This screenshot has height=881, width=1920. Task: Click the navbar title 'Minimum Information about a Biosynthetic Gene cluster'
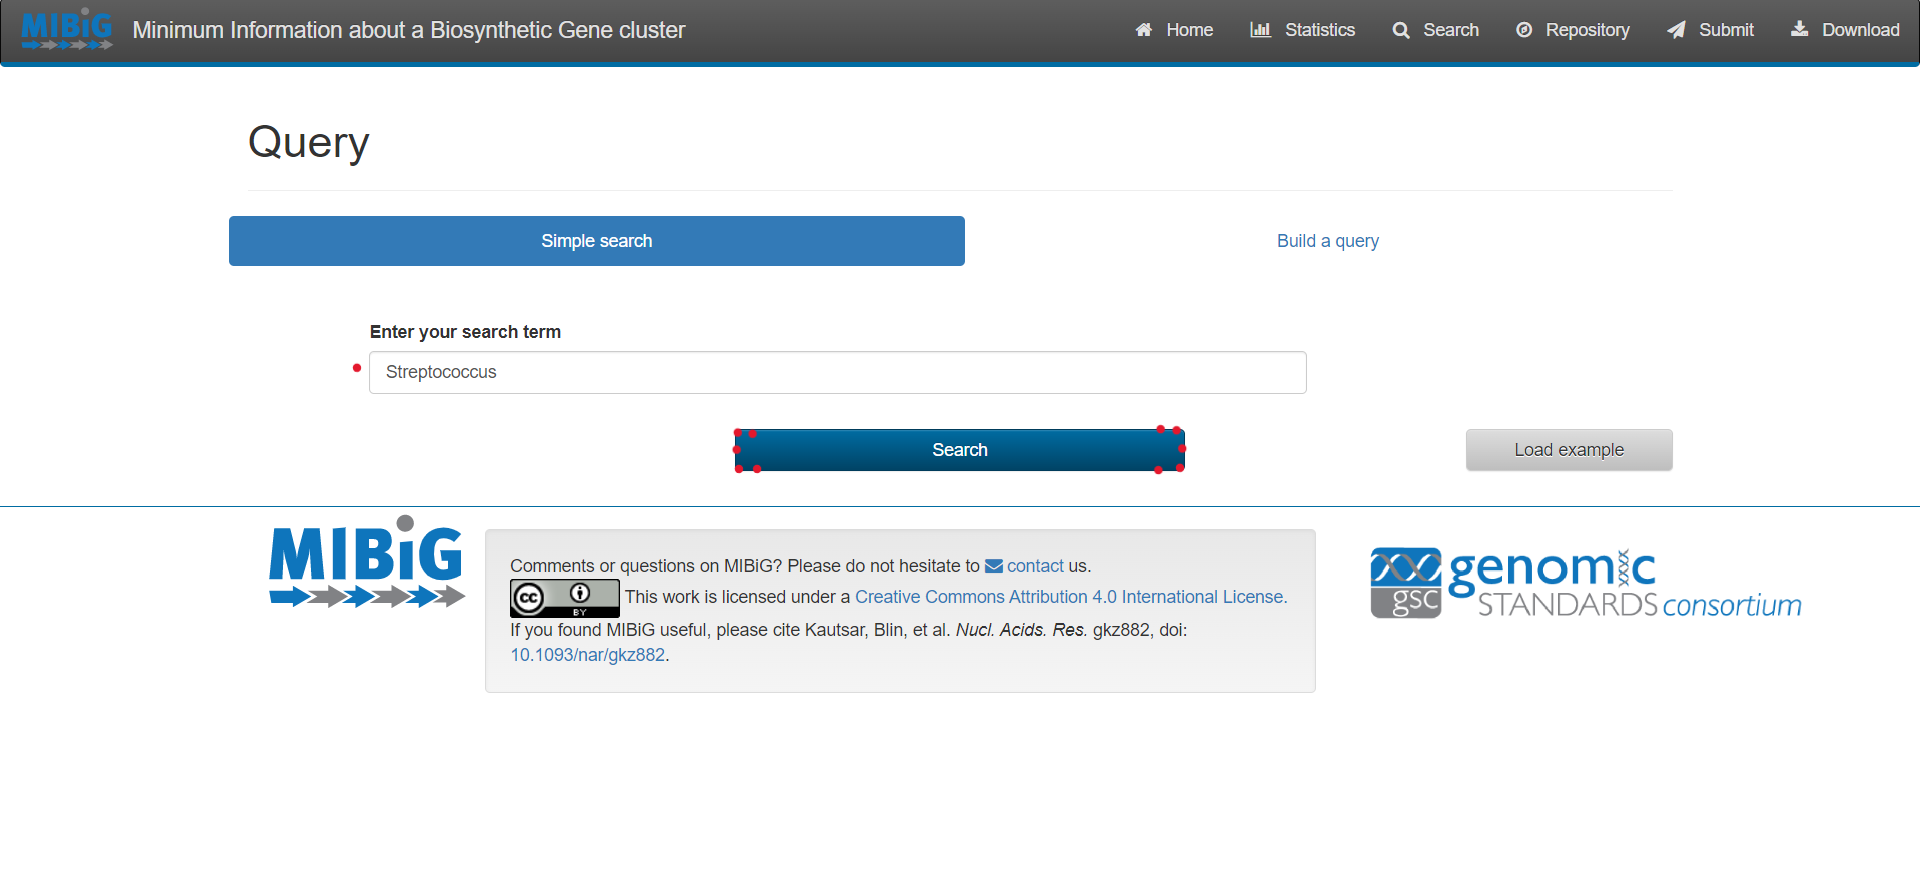409,30
